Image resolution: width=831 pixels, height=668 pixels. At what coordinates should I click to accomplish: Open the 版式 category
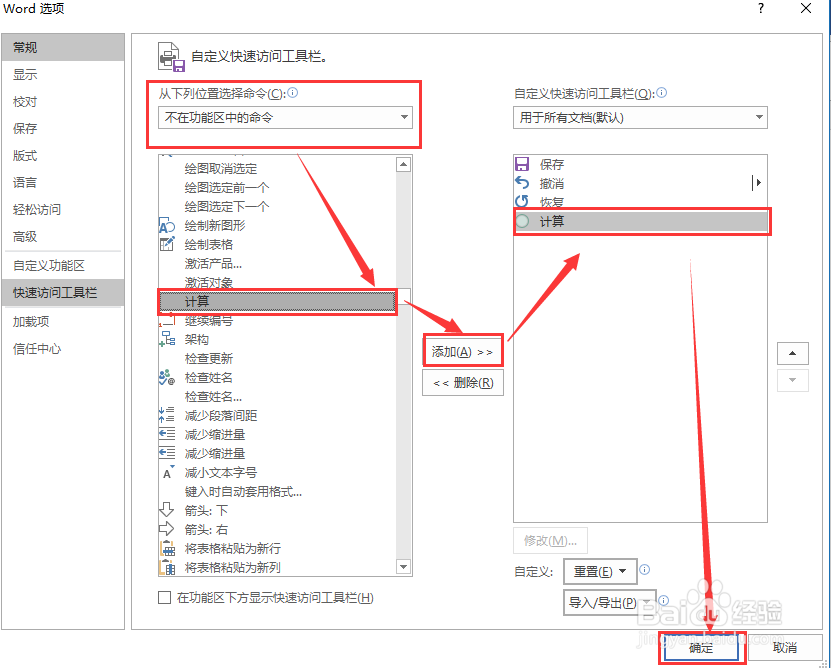(x=63, y=155)
